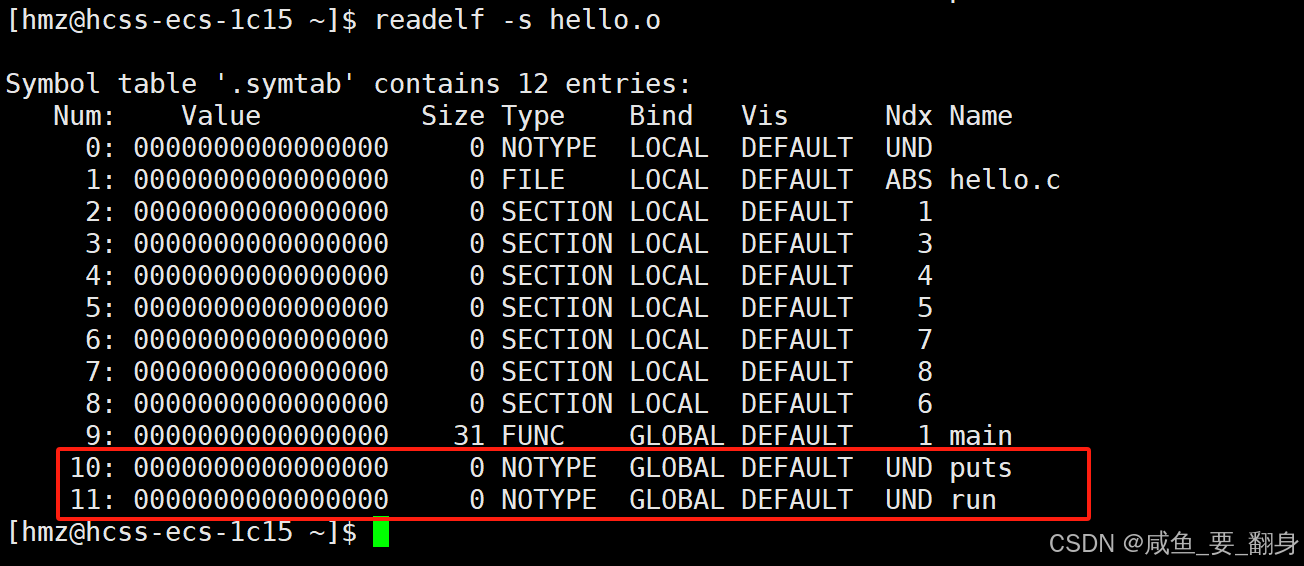Click the row number "0:"
1304x566 pixels.
click(x=101, y=148)
